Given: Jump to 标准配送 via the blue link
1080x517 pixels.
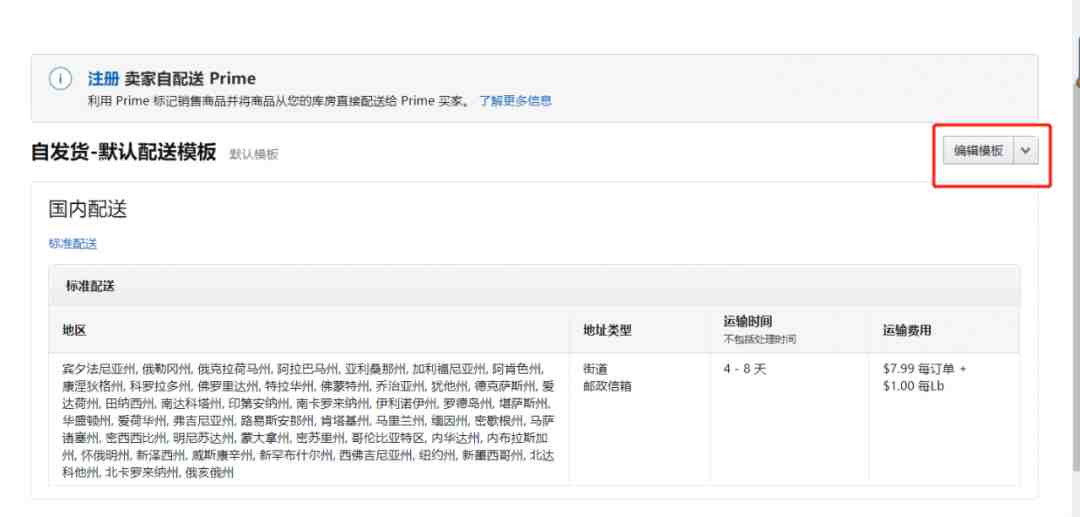Looking at the screenshot, I should 73,243.
